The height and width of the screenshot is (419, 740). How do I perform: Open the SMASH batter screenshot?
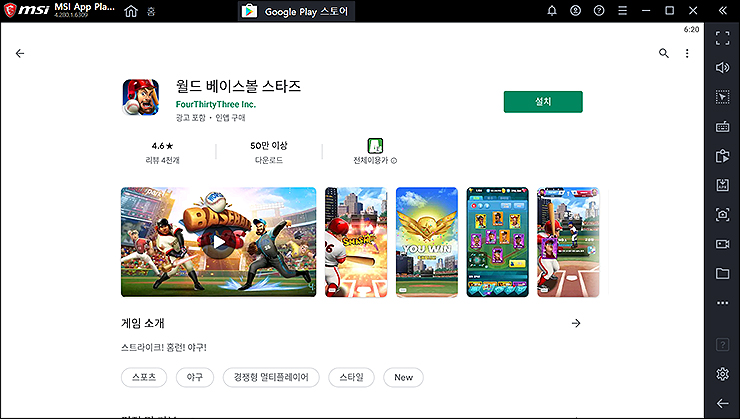tap(356, 242)
